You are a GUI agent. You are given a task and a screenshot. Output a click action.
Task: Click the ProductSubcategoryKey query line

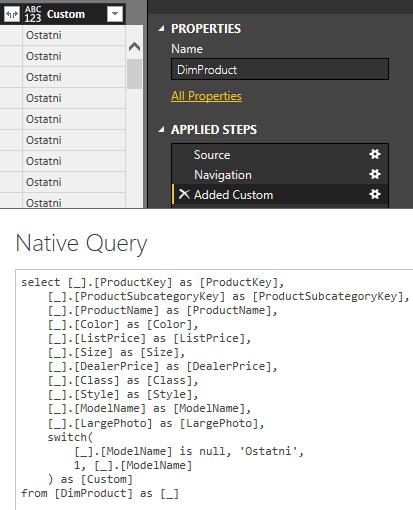pyautogui.click(x=229, y=296)
